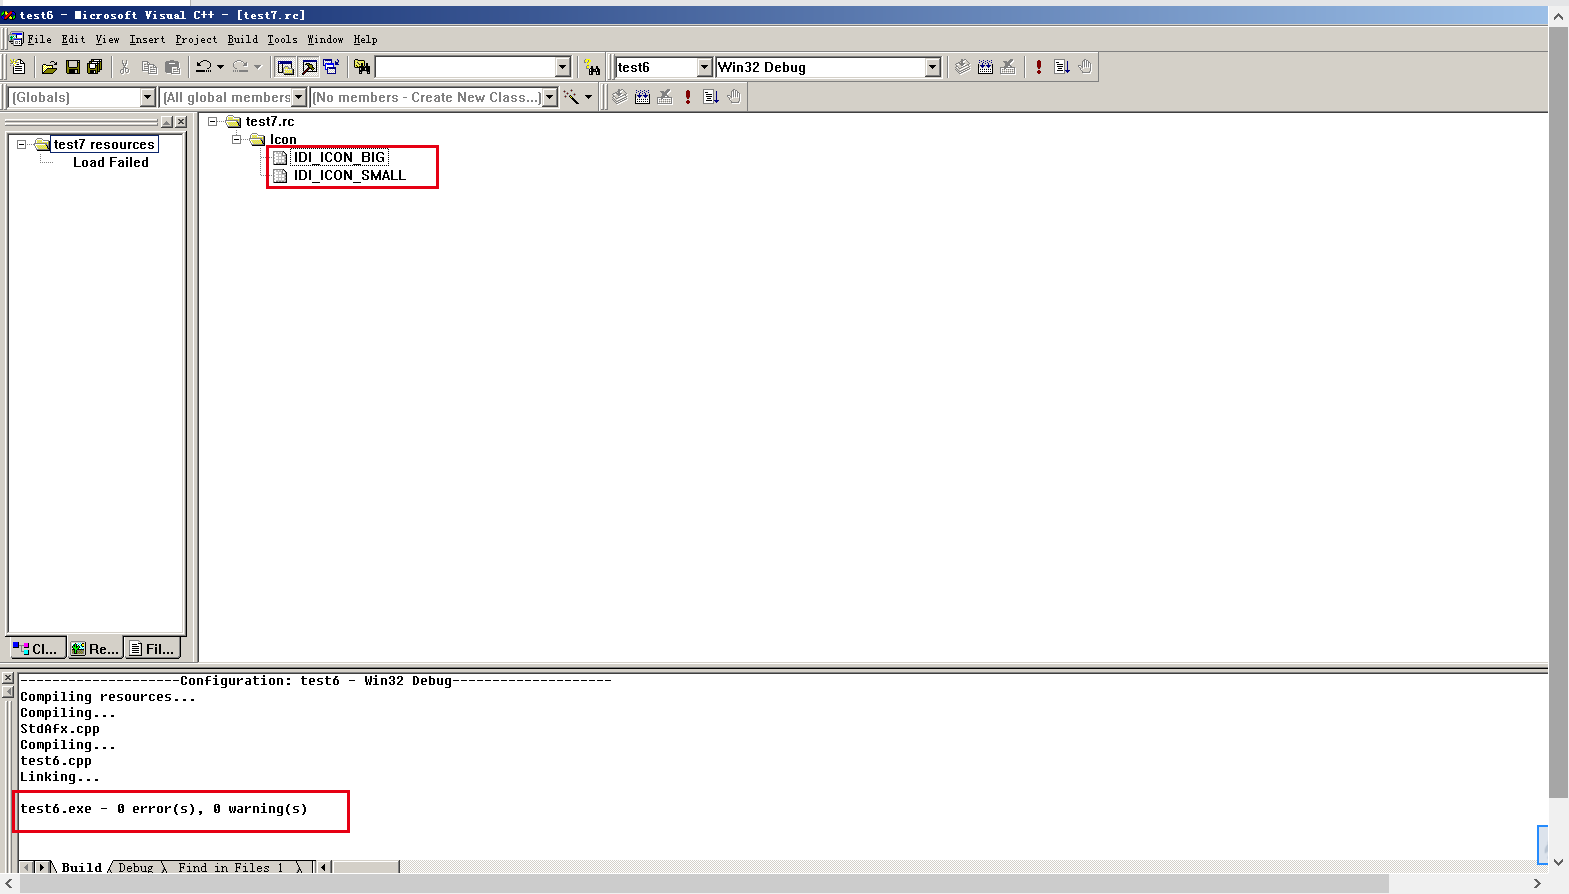Open the Build menu
Screen dimensions: 1569x894
pos(243,39)
